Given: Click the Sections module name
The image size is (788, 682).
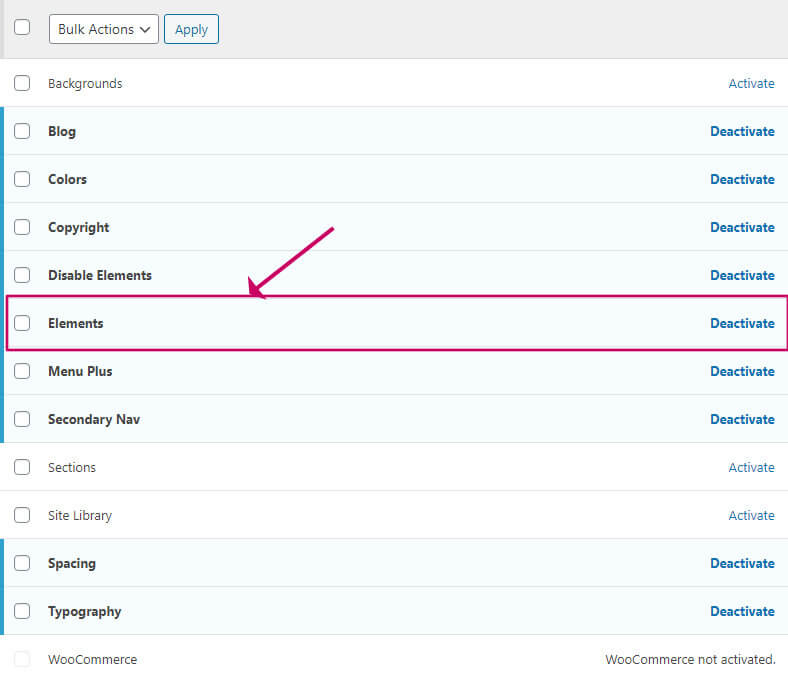Looking at the screenshot, I should coord(72,467).
